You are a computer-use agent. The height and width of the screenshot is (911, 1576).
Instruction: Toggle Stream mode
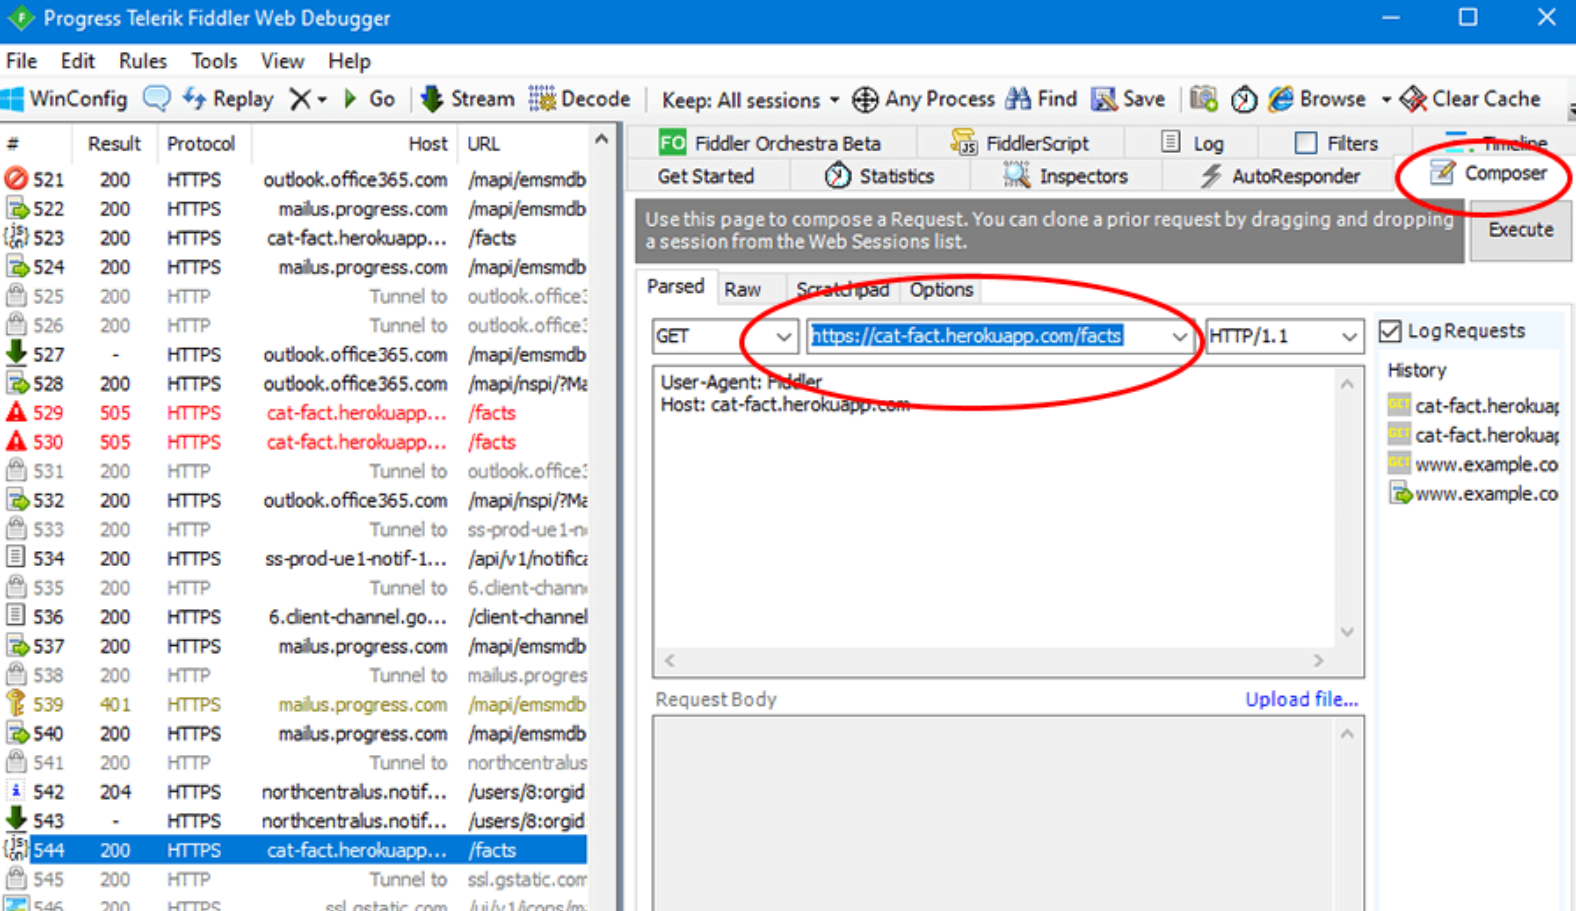[x=467, y=99]
